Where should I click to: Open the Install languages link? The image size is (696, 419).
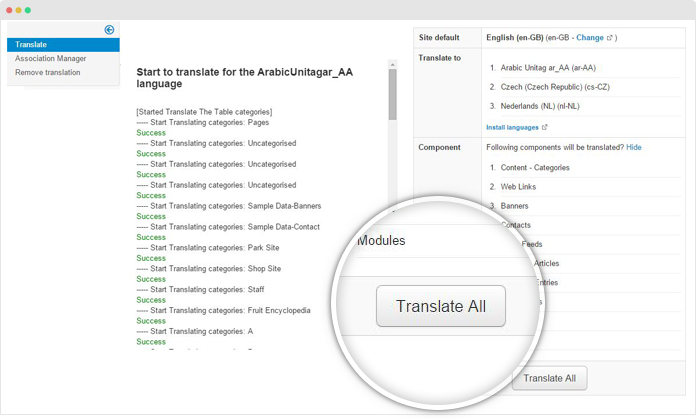[512, 127]
